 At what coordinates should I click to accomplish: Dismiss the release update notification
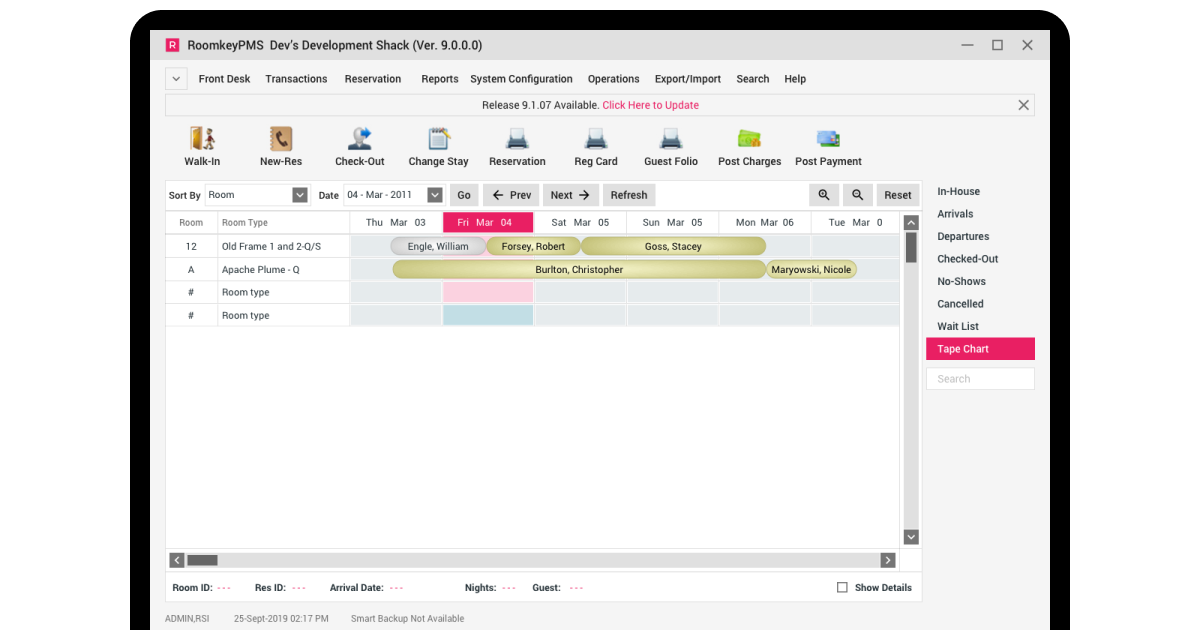pyautogui.click(x=1023, y=105)
